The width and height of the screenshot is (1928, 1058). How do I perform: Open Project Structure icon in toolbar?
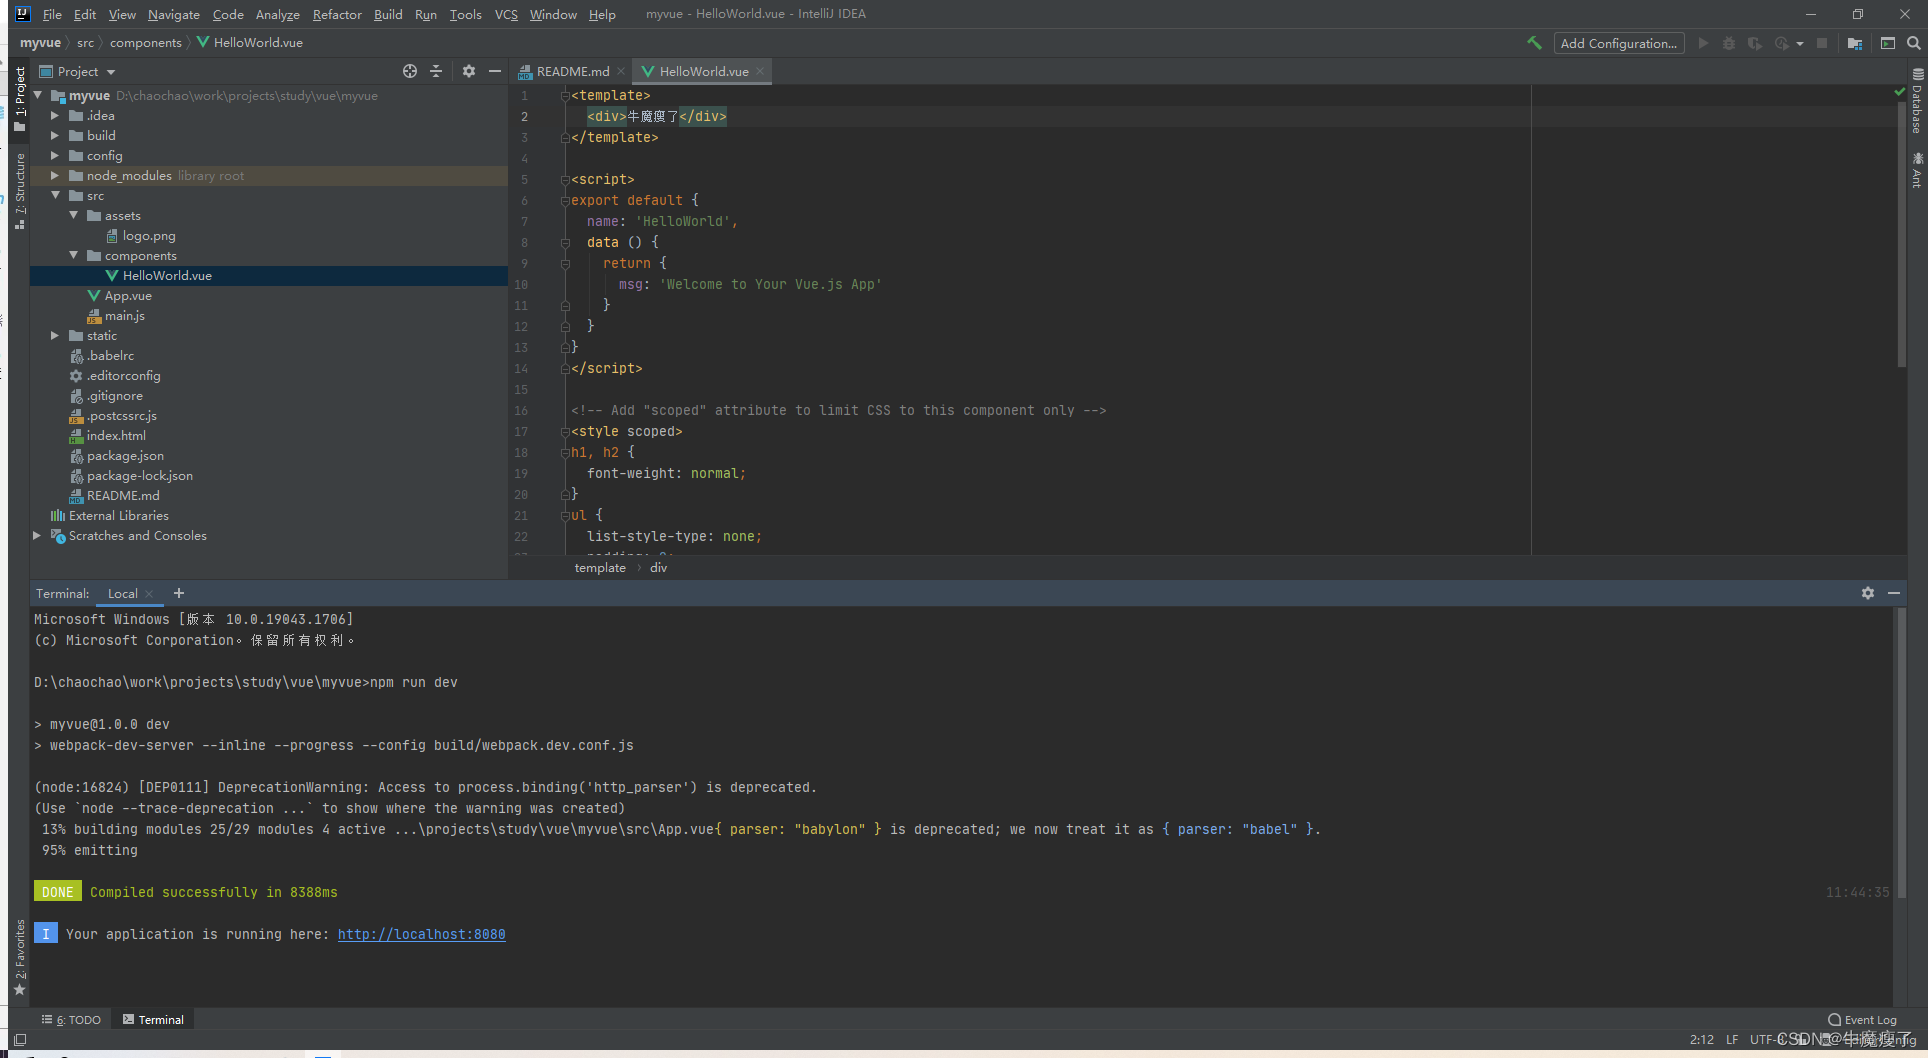[1855, 43]
